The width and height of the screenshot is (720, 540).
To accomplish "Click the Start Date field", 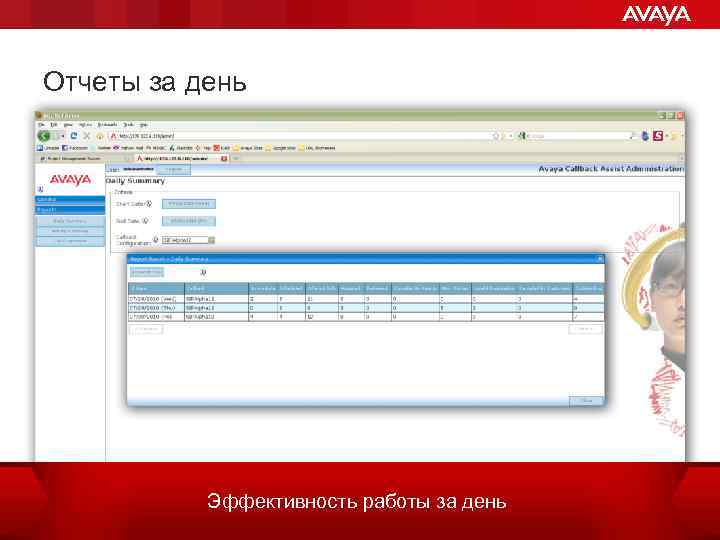I will pyautogui.click(x=189, y=203).
